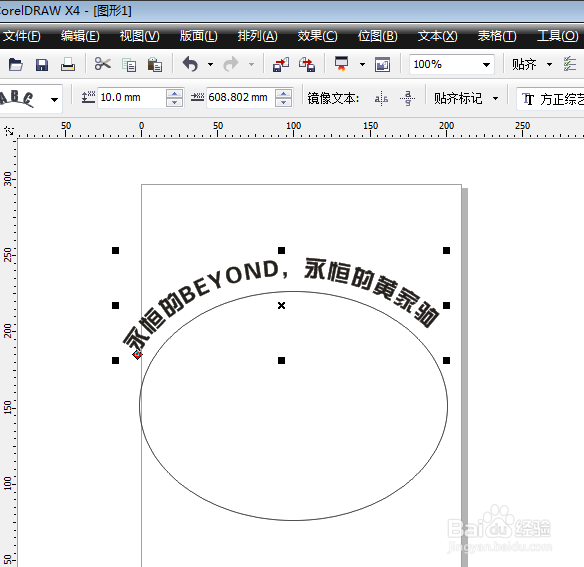Click the ellipse outline on the canvas
Image resolution: width=584 pixels, height=567 pixels.
click(293, 520)
